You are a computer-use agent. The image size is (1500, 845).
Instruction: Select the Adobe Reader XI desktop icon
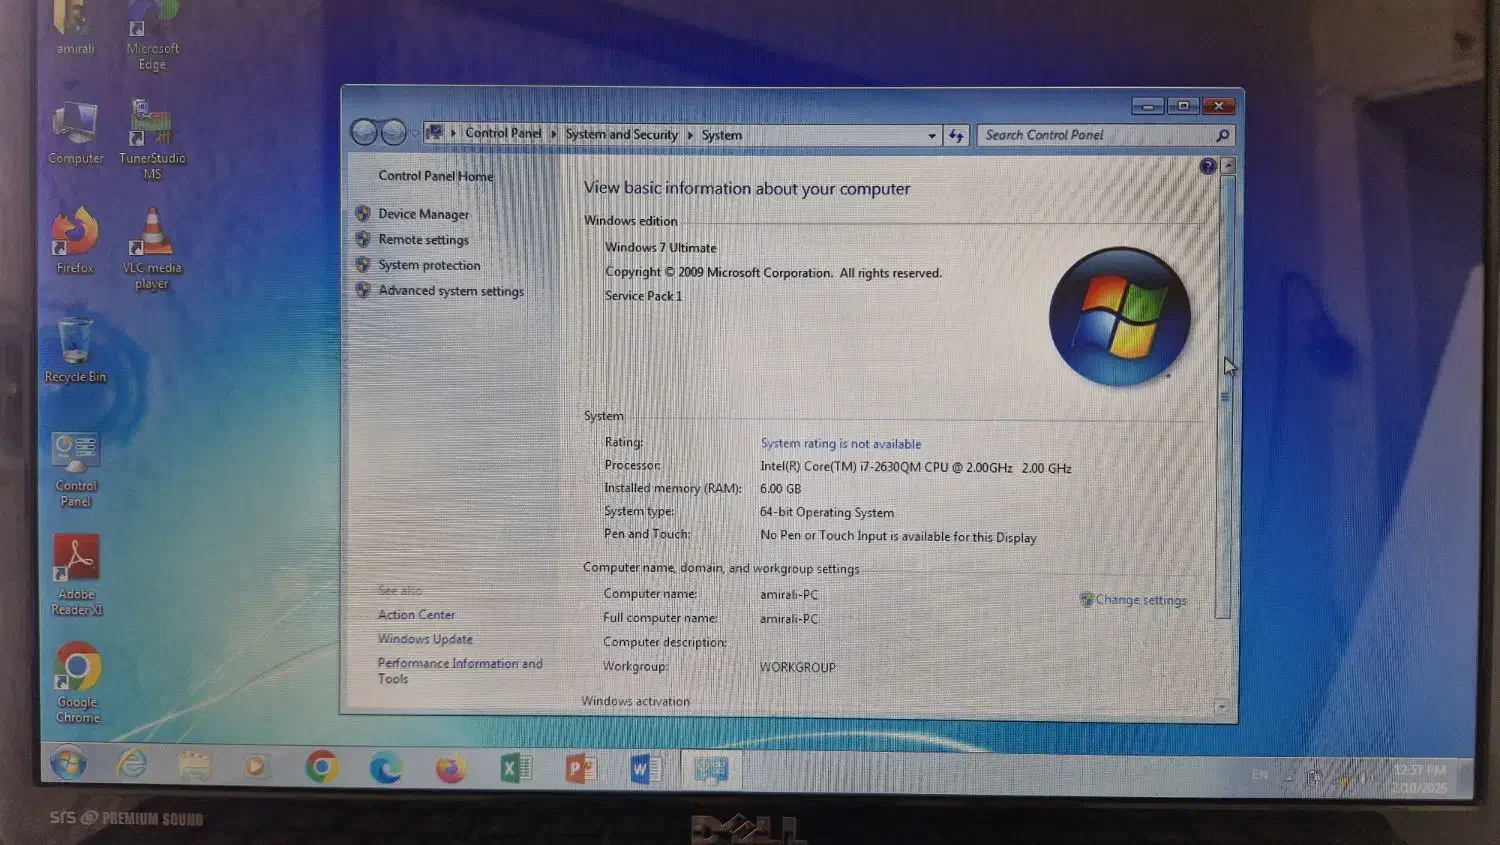77,575
